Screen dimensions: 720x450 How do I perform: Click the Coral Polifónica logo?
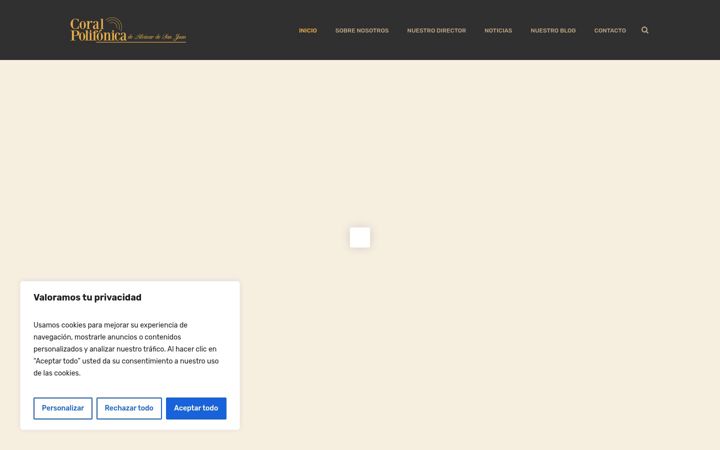coord(128,30)
